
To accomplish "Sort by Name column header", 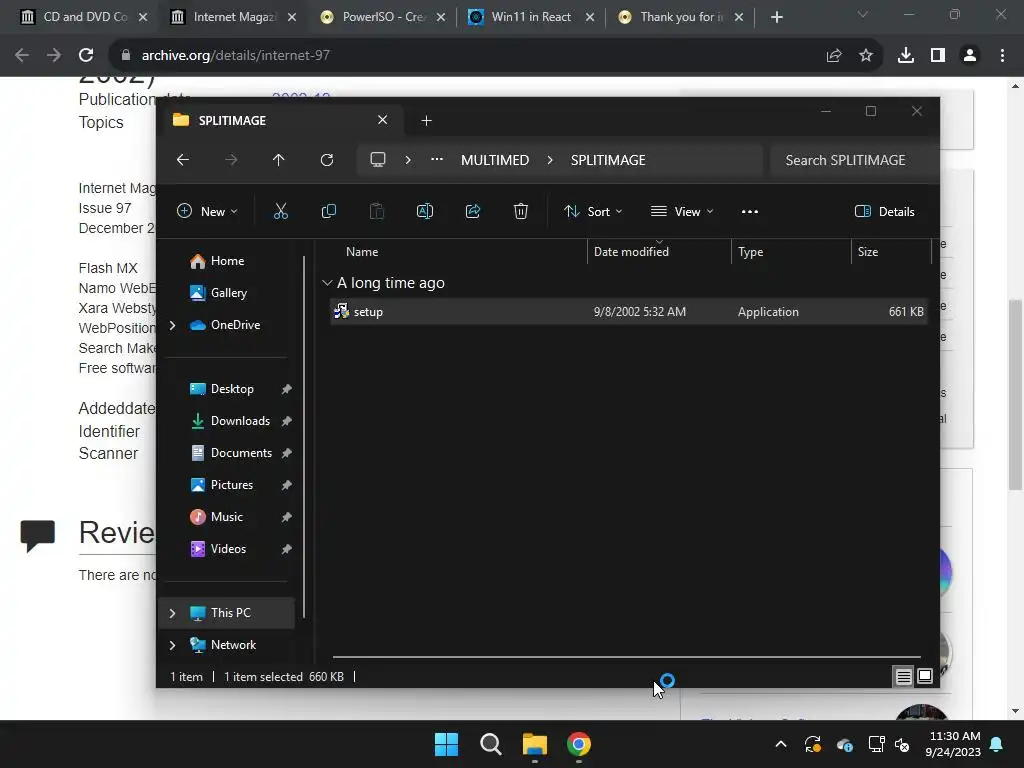I will (x=362, y=252).
